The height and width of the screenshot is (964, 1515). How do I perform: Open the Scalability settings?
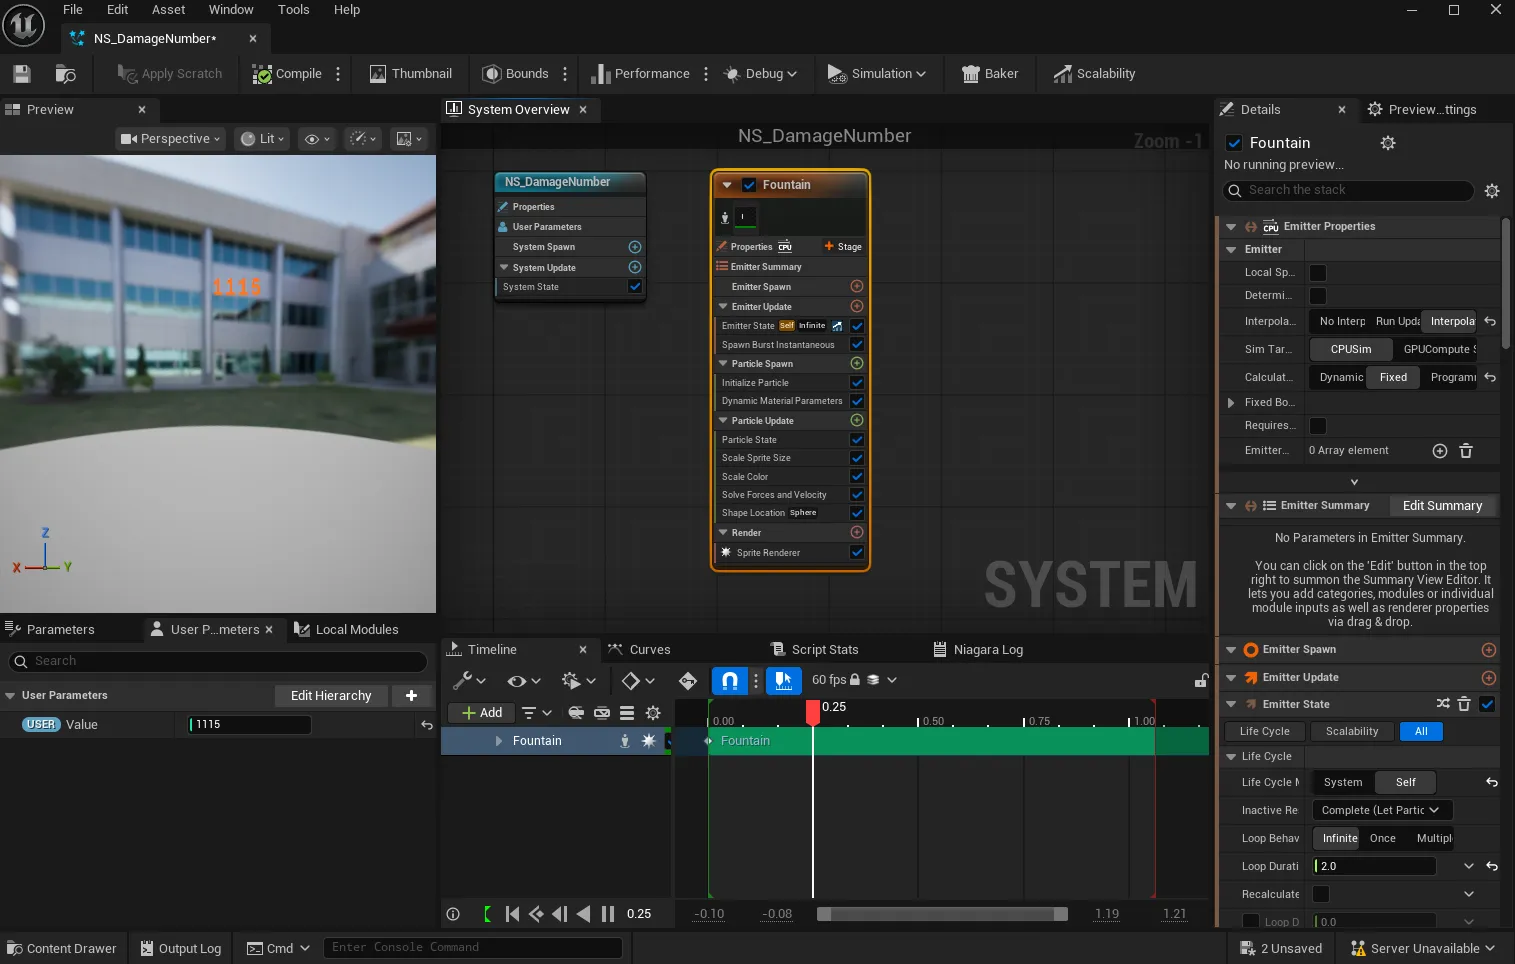click(x=1094, y=74)
